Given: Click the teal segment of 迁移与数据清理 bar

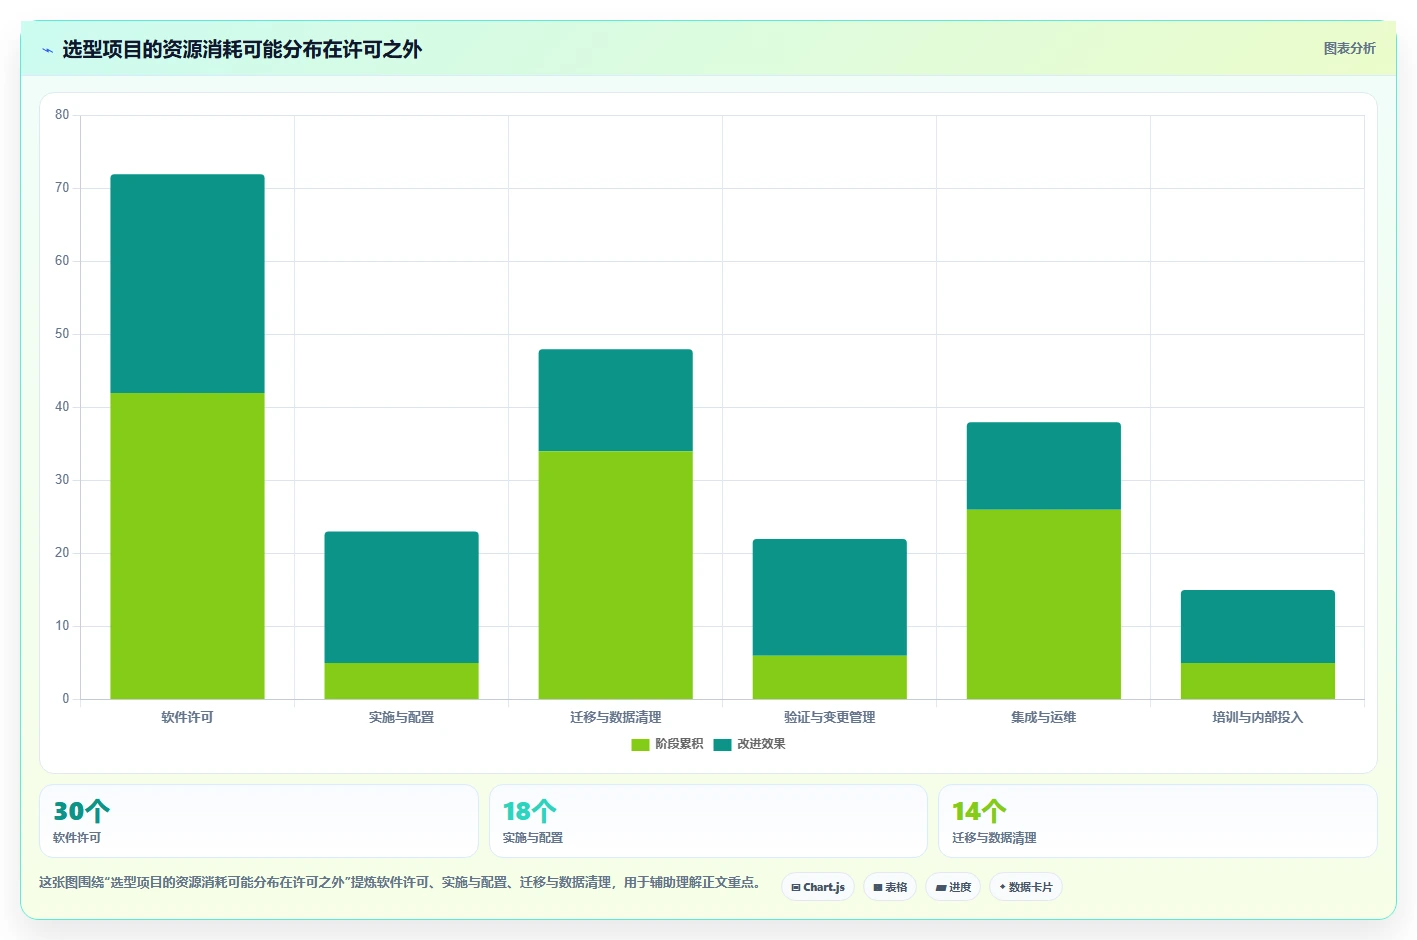Looking at the screenshot, I should point(615,400).
